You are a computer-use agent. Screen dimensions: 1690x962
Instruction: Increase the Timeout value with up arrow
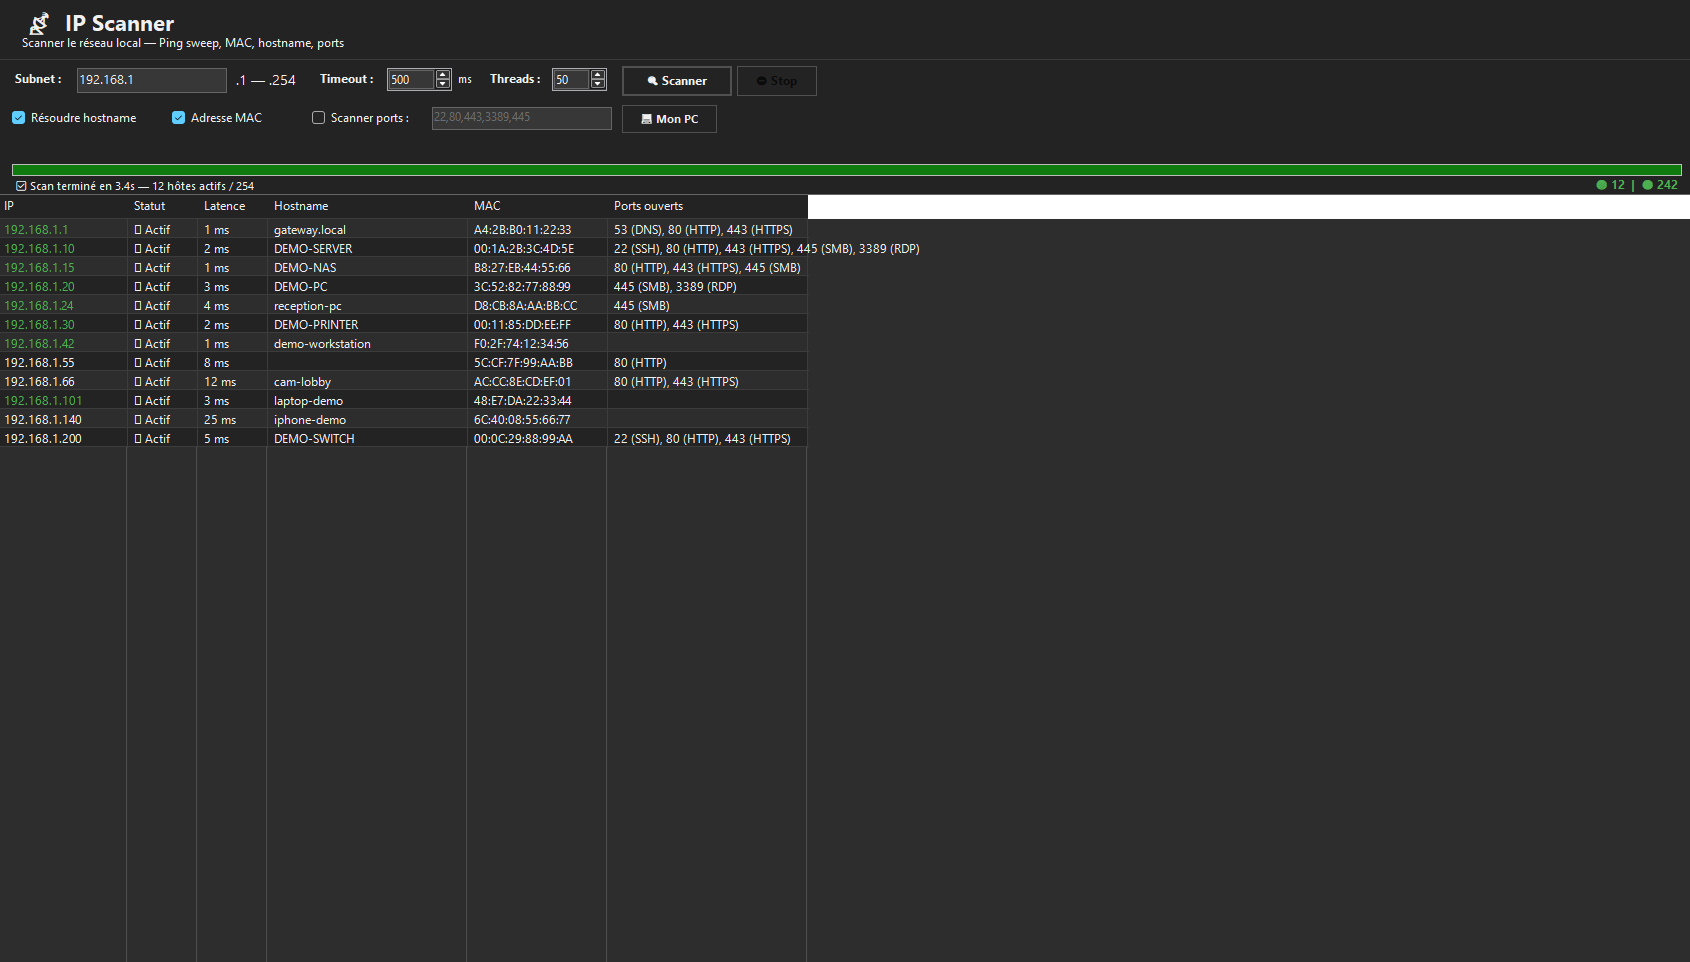coord(443,75)
